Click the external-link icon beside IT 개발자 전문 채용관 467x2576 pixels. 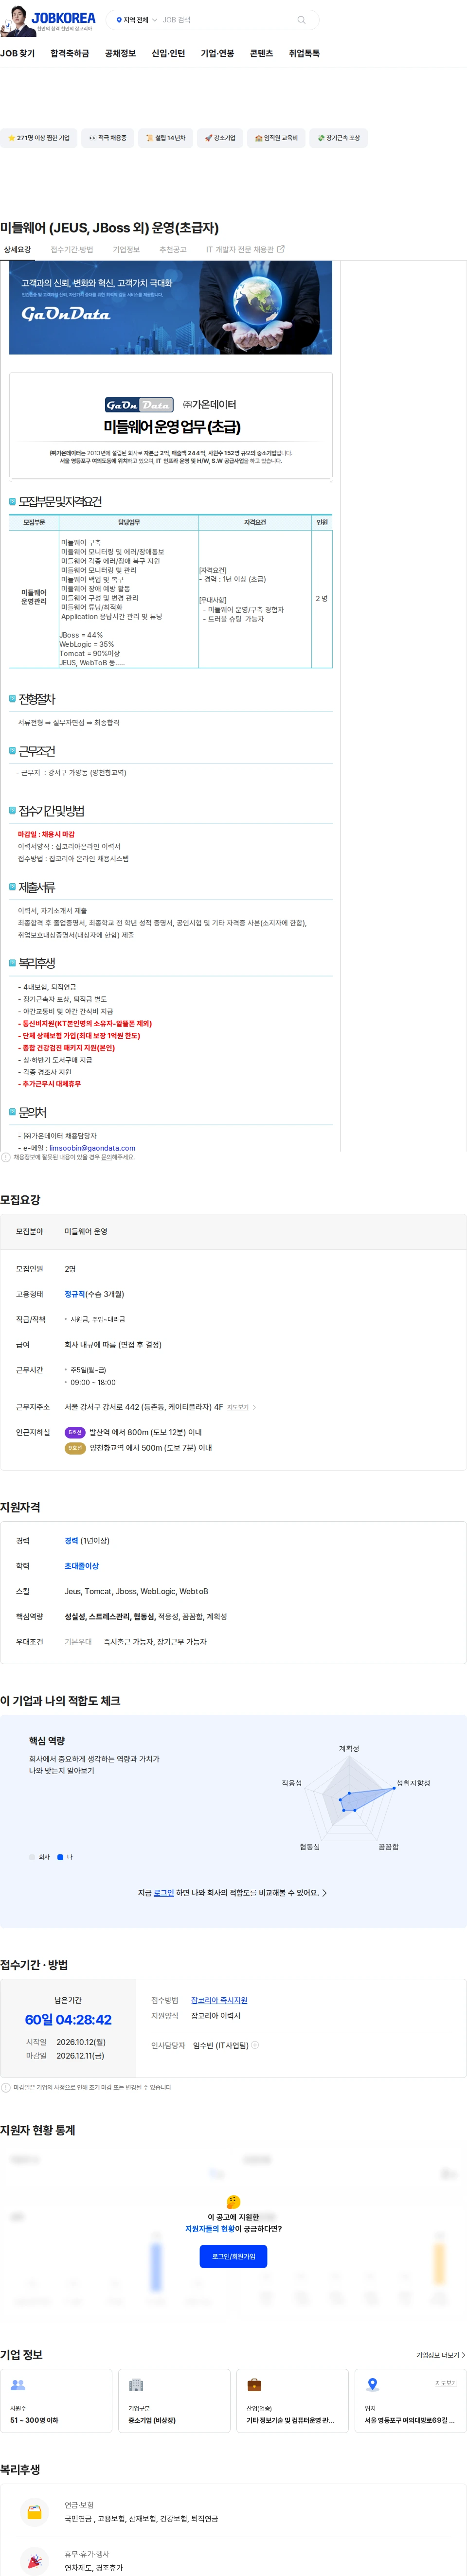pyautogui.click(x=281, y=249)
